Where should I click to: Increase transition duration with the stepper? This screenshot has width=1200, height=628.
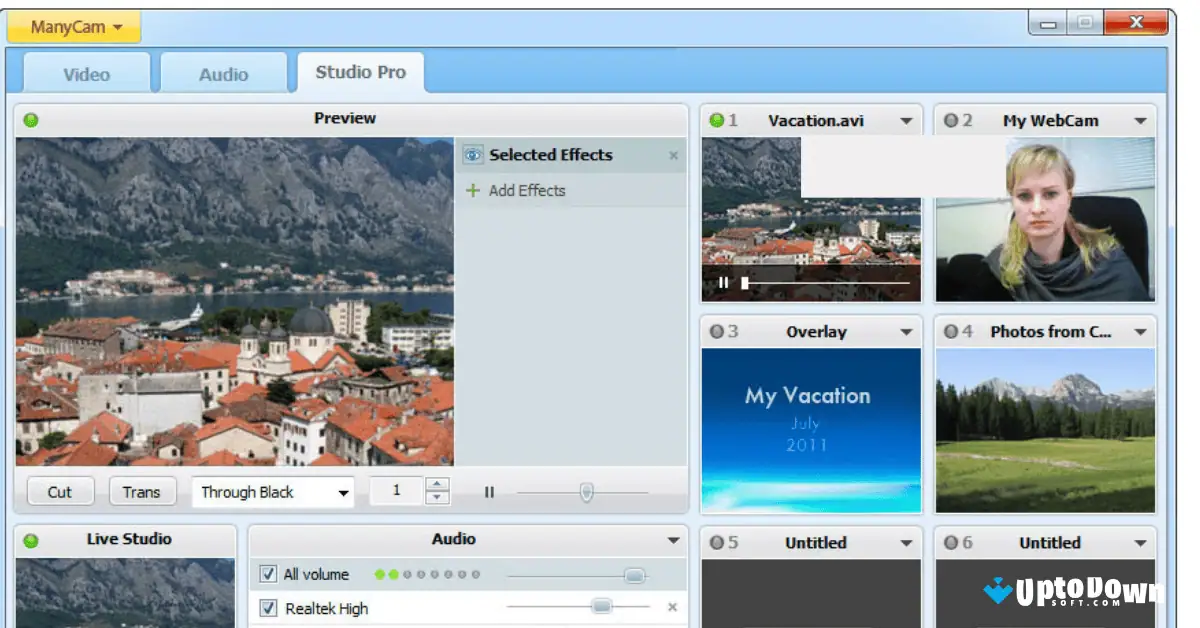pyautogui.click(x=437, y=485)
